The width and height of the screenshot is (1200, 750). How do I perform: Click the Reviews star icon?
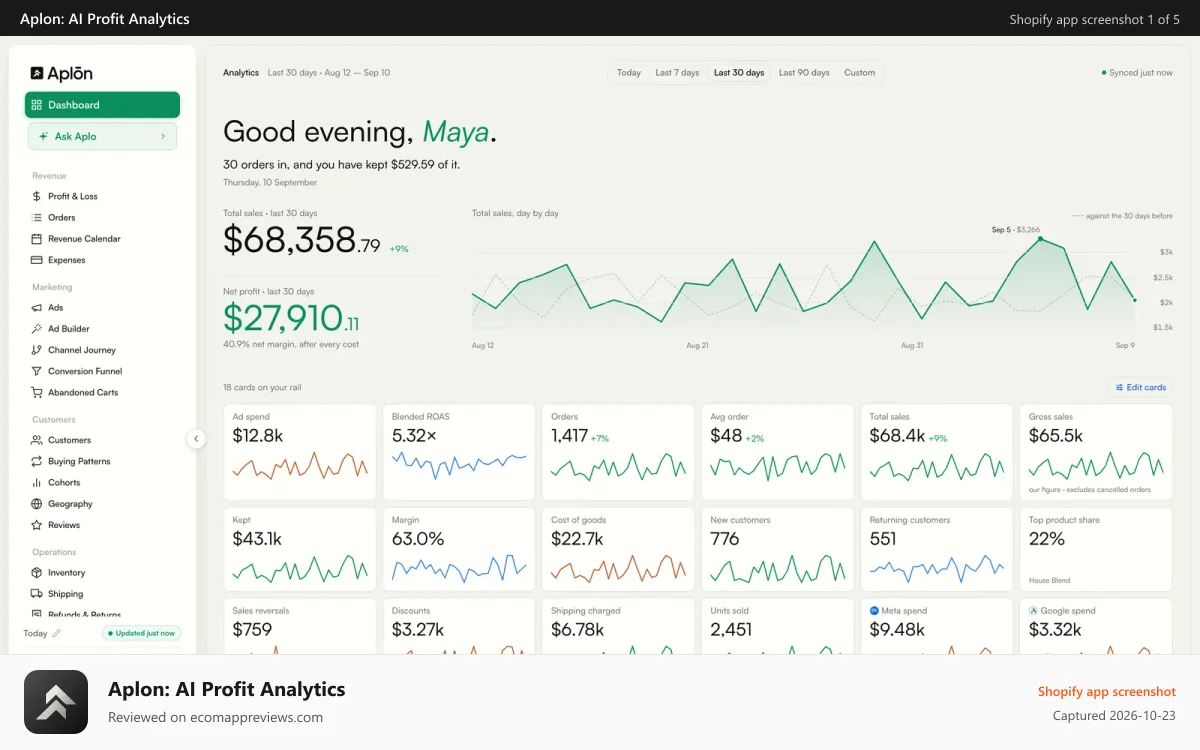[x=37, y=525]
